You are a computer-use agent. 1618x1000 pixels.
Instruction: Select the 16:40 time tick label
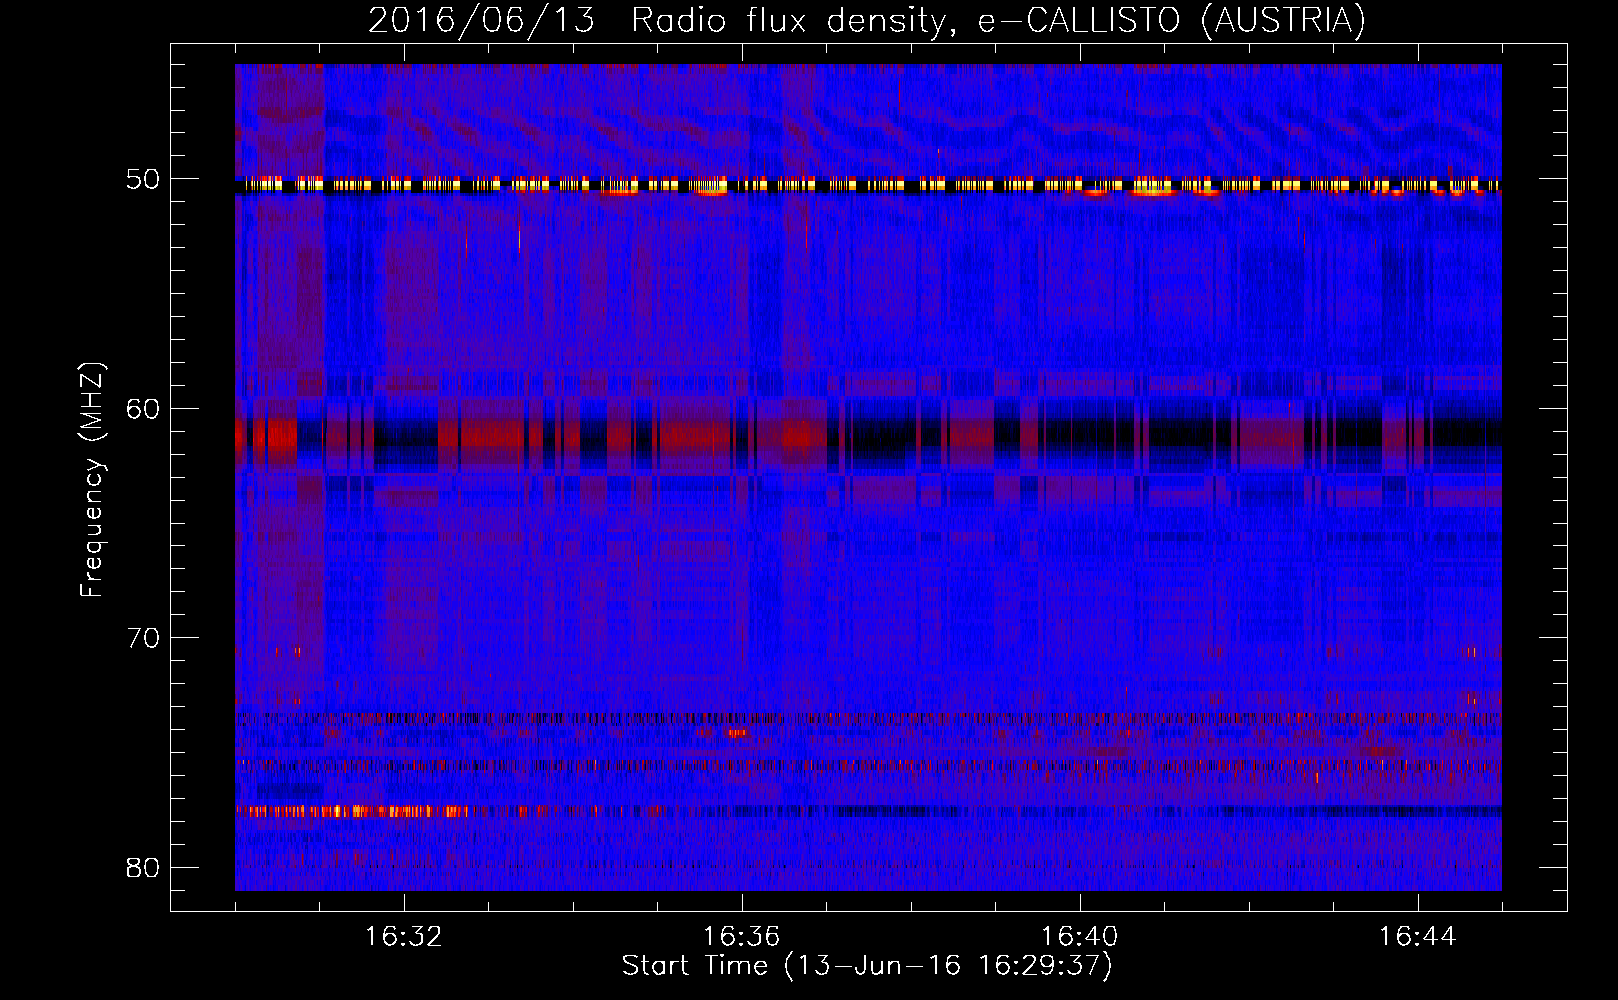coord(1080,937)
